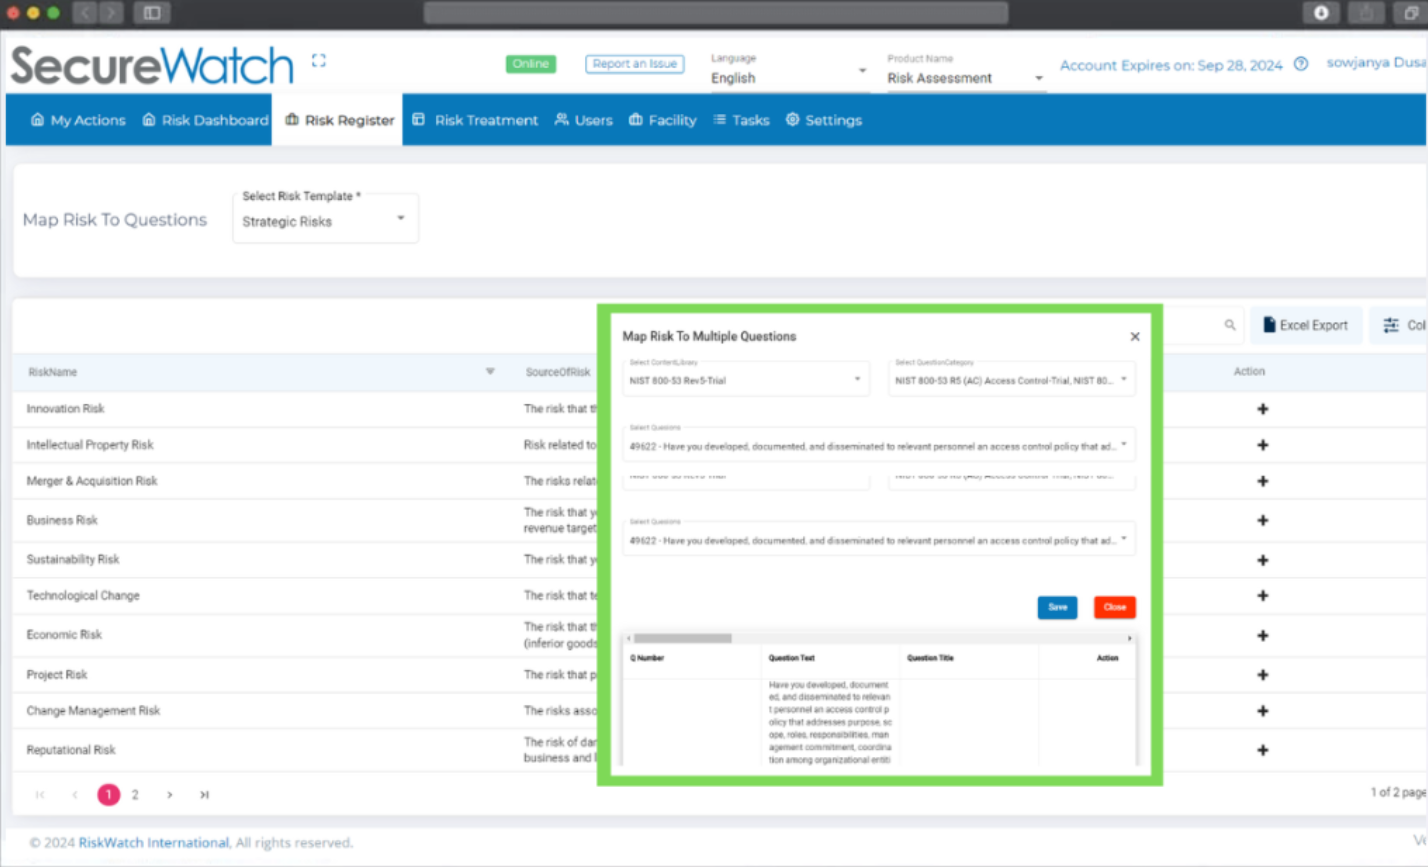Viewport: 1428px width, 867px height.
Task: Click the Question Title column header
Action: [x=930, y=658]
